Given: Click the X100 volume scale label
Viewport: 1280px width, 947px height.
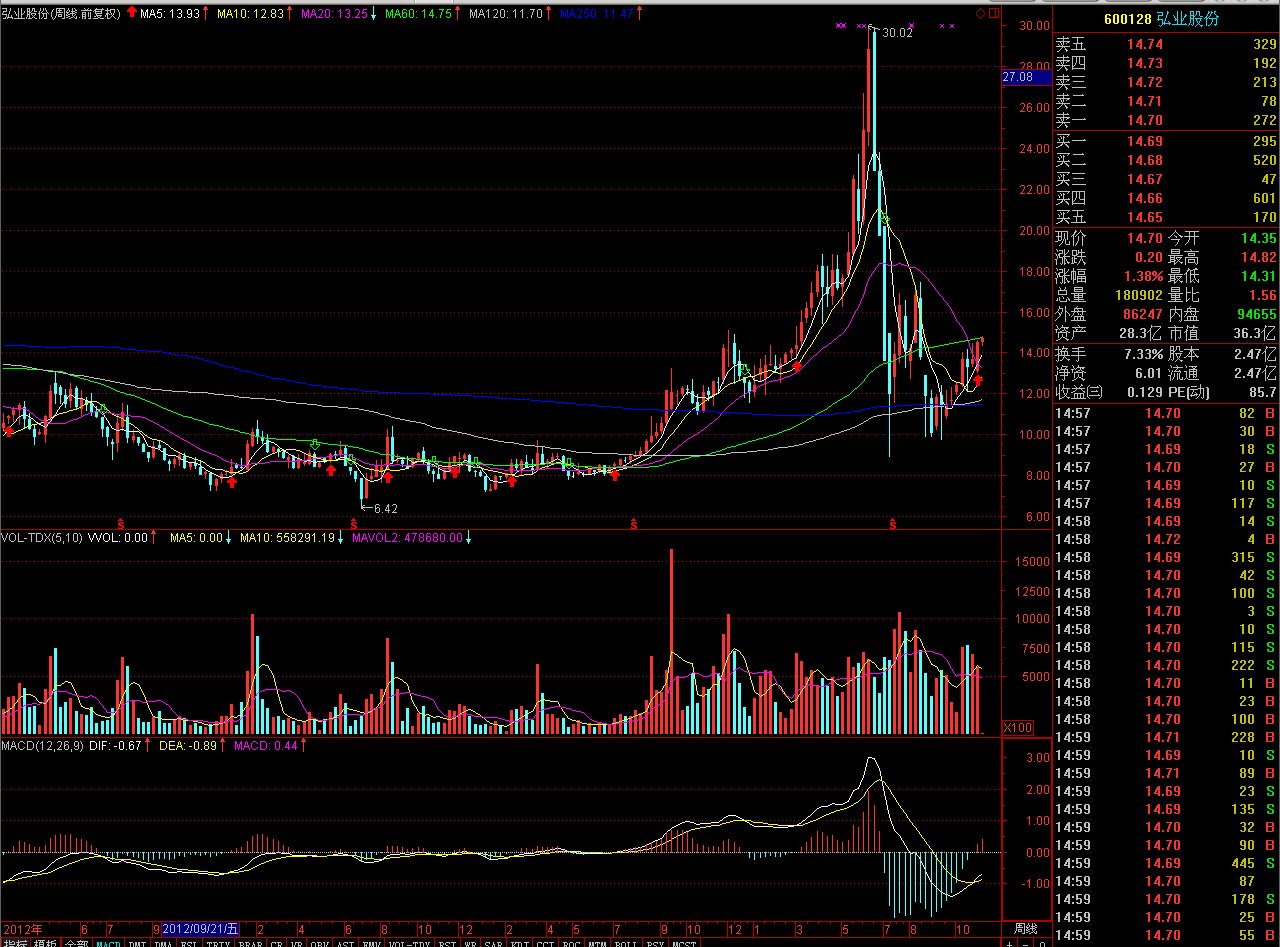Looking at the screenshot, I should [x=1018, y=727].
